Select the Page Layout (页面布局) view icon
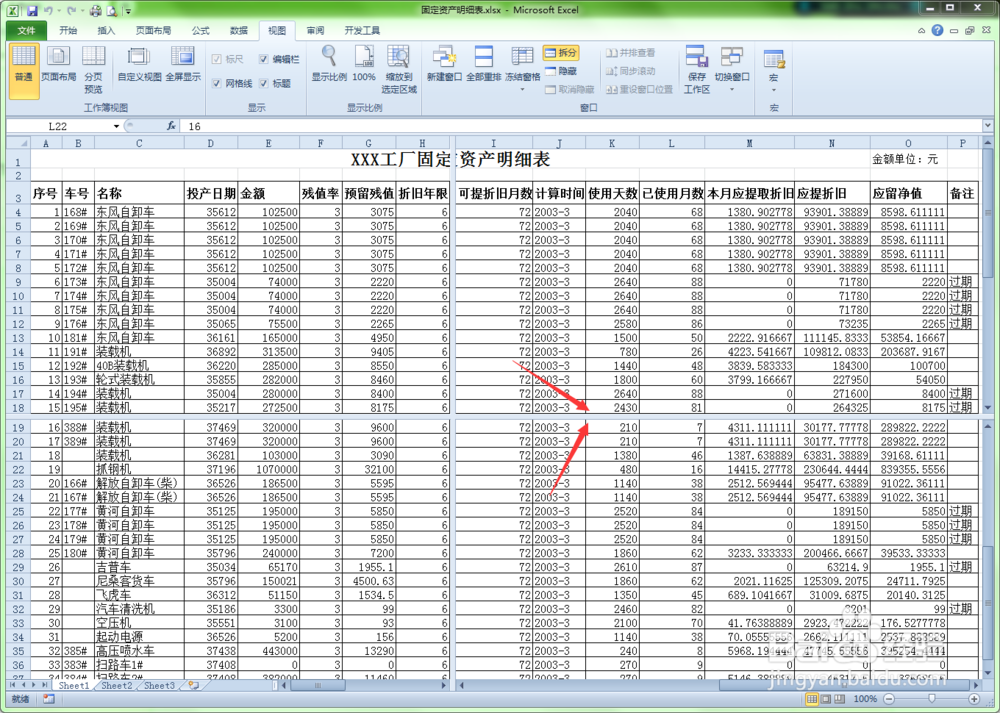The image size is (1000, 713). pyautogui.click(x=58, y=65)
